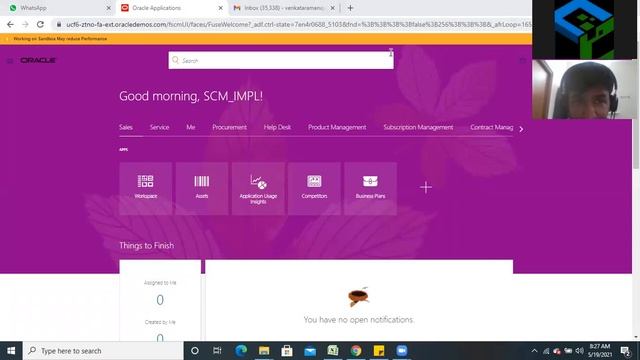This screenshot has width=640, height=360.
Task: Click the taskbar clock and date
Action: point(600,351)
